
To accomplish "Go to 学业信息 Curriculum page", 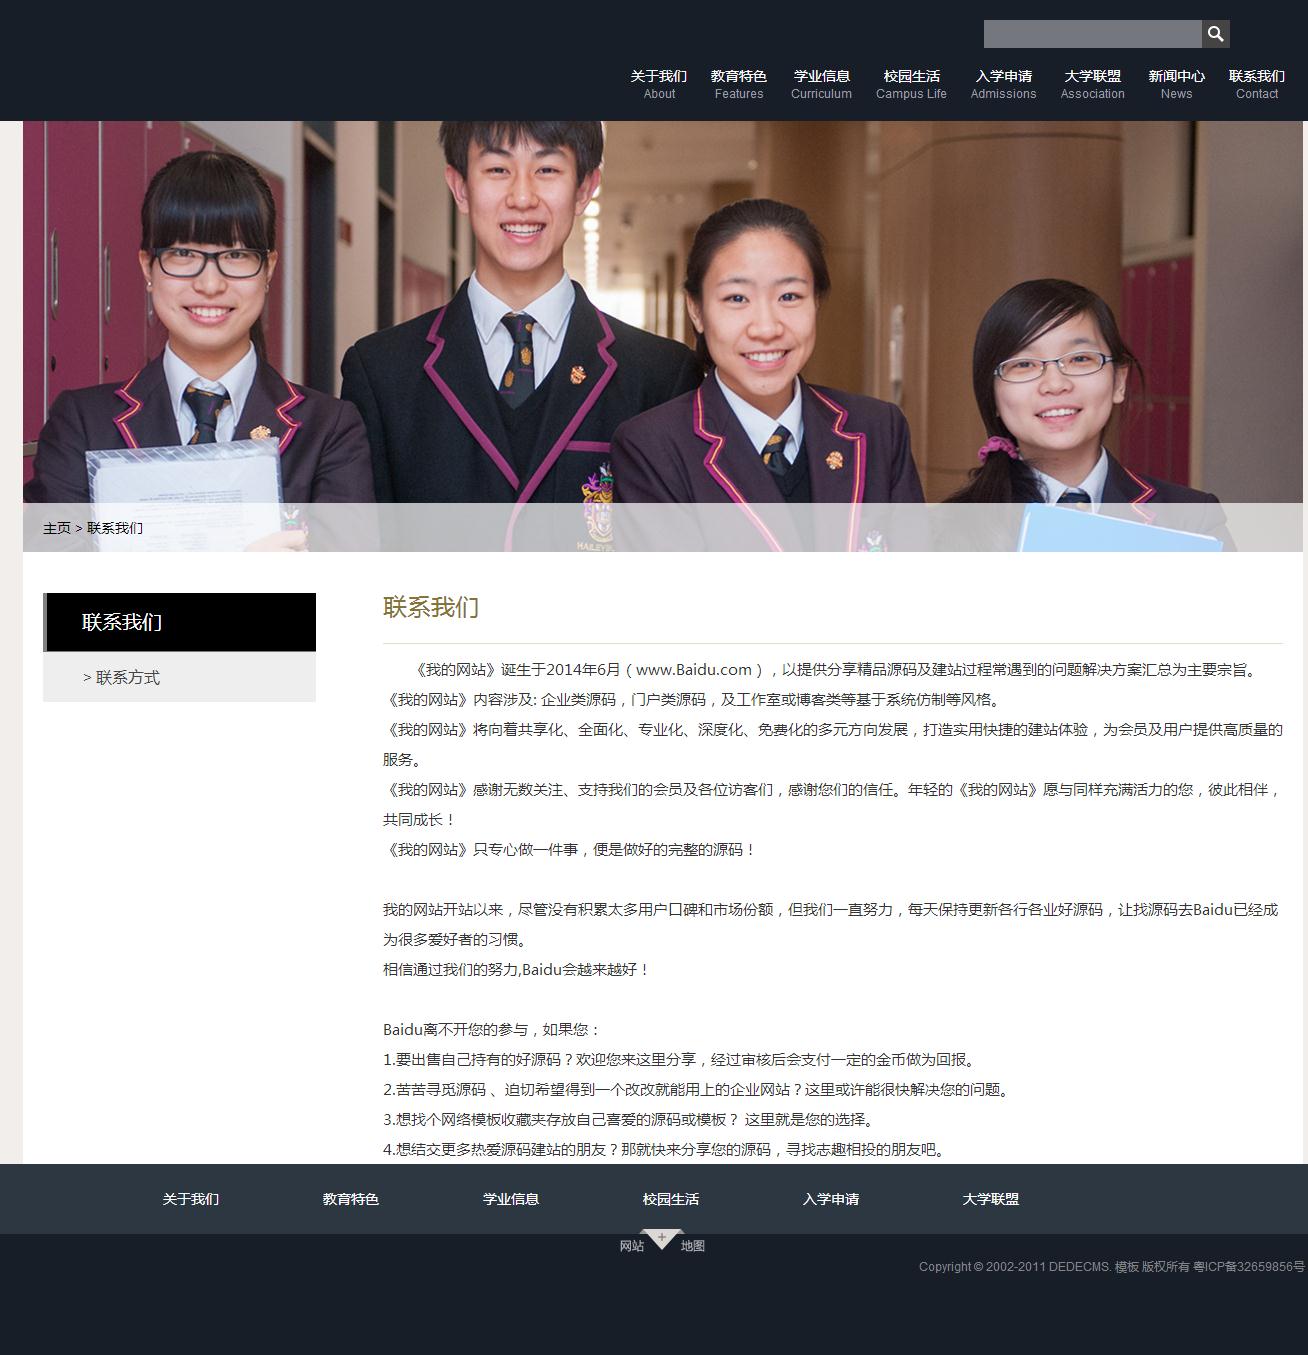I will coord(821,84).
